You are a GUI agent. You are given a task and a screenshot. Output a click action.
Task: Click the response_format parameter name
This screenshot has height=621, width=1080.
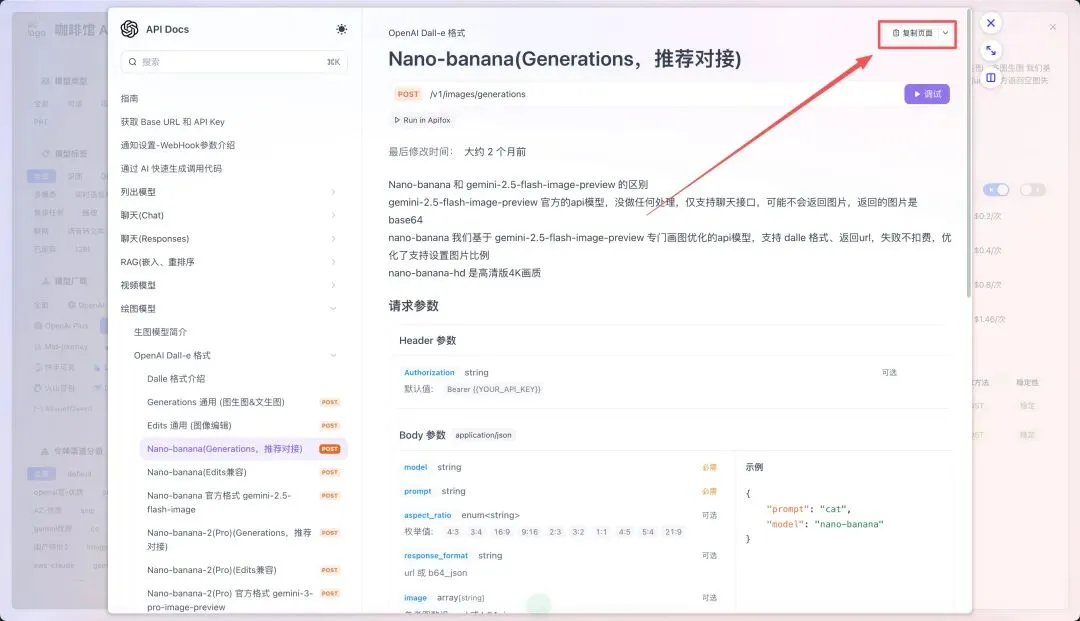[x=436, y=556]
